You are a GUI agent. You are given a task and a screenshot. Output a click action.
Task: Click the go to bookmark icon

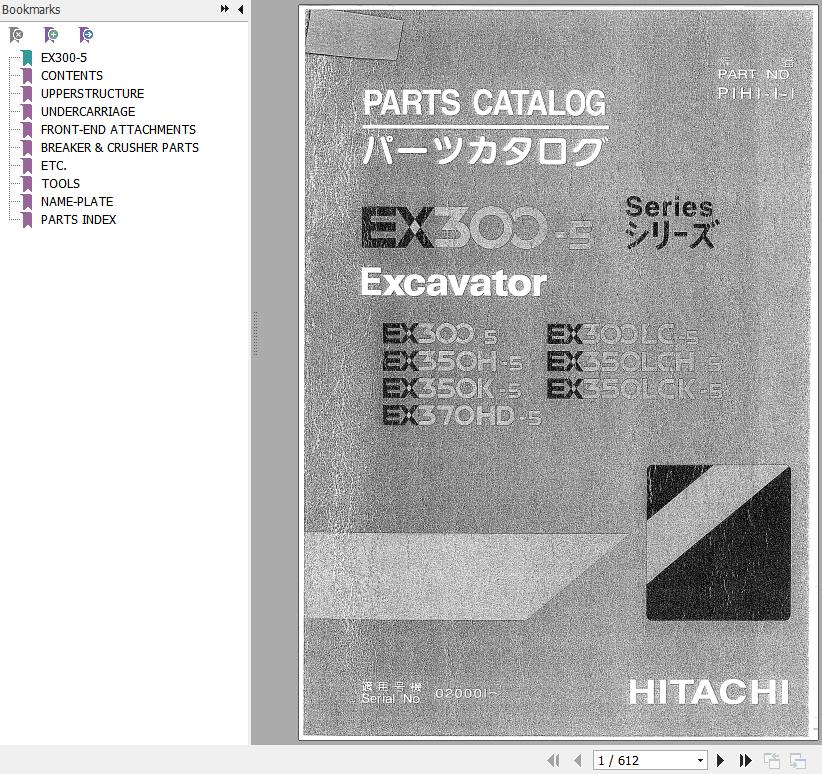point(86,35)
